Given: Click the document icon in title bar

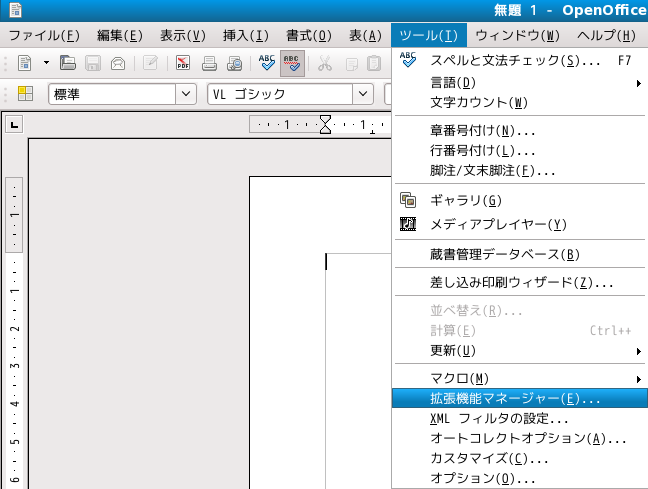Looking at the screenshot, I should click(15, 10).
